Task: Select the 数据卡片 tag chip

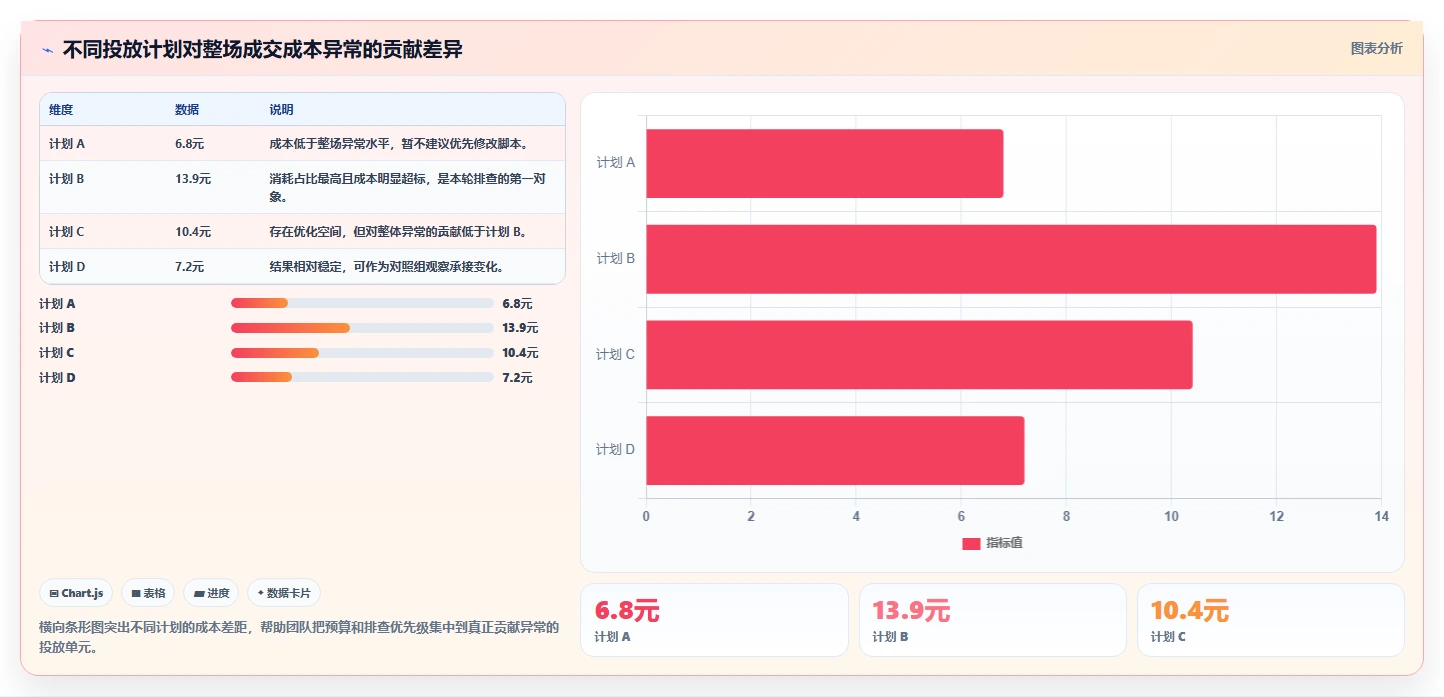Action: click(x=284, y=593)
